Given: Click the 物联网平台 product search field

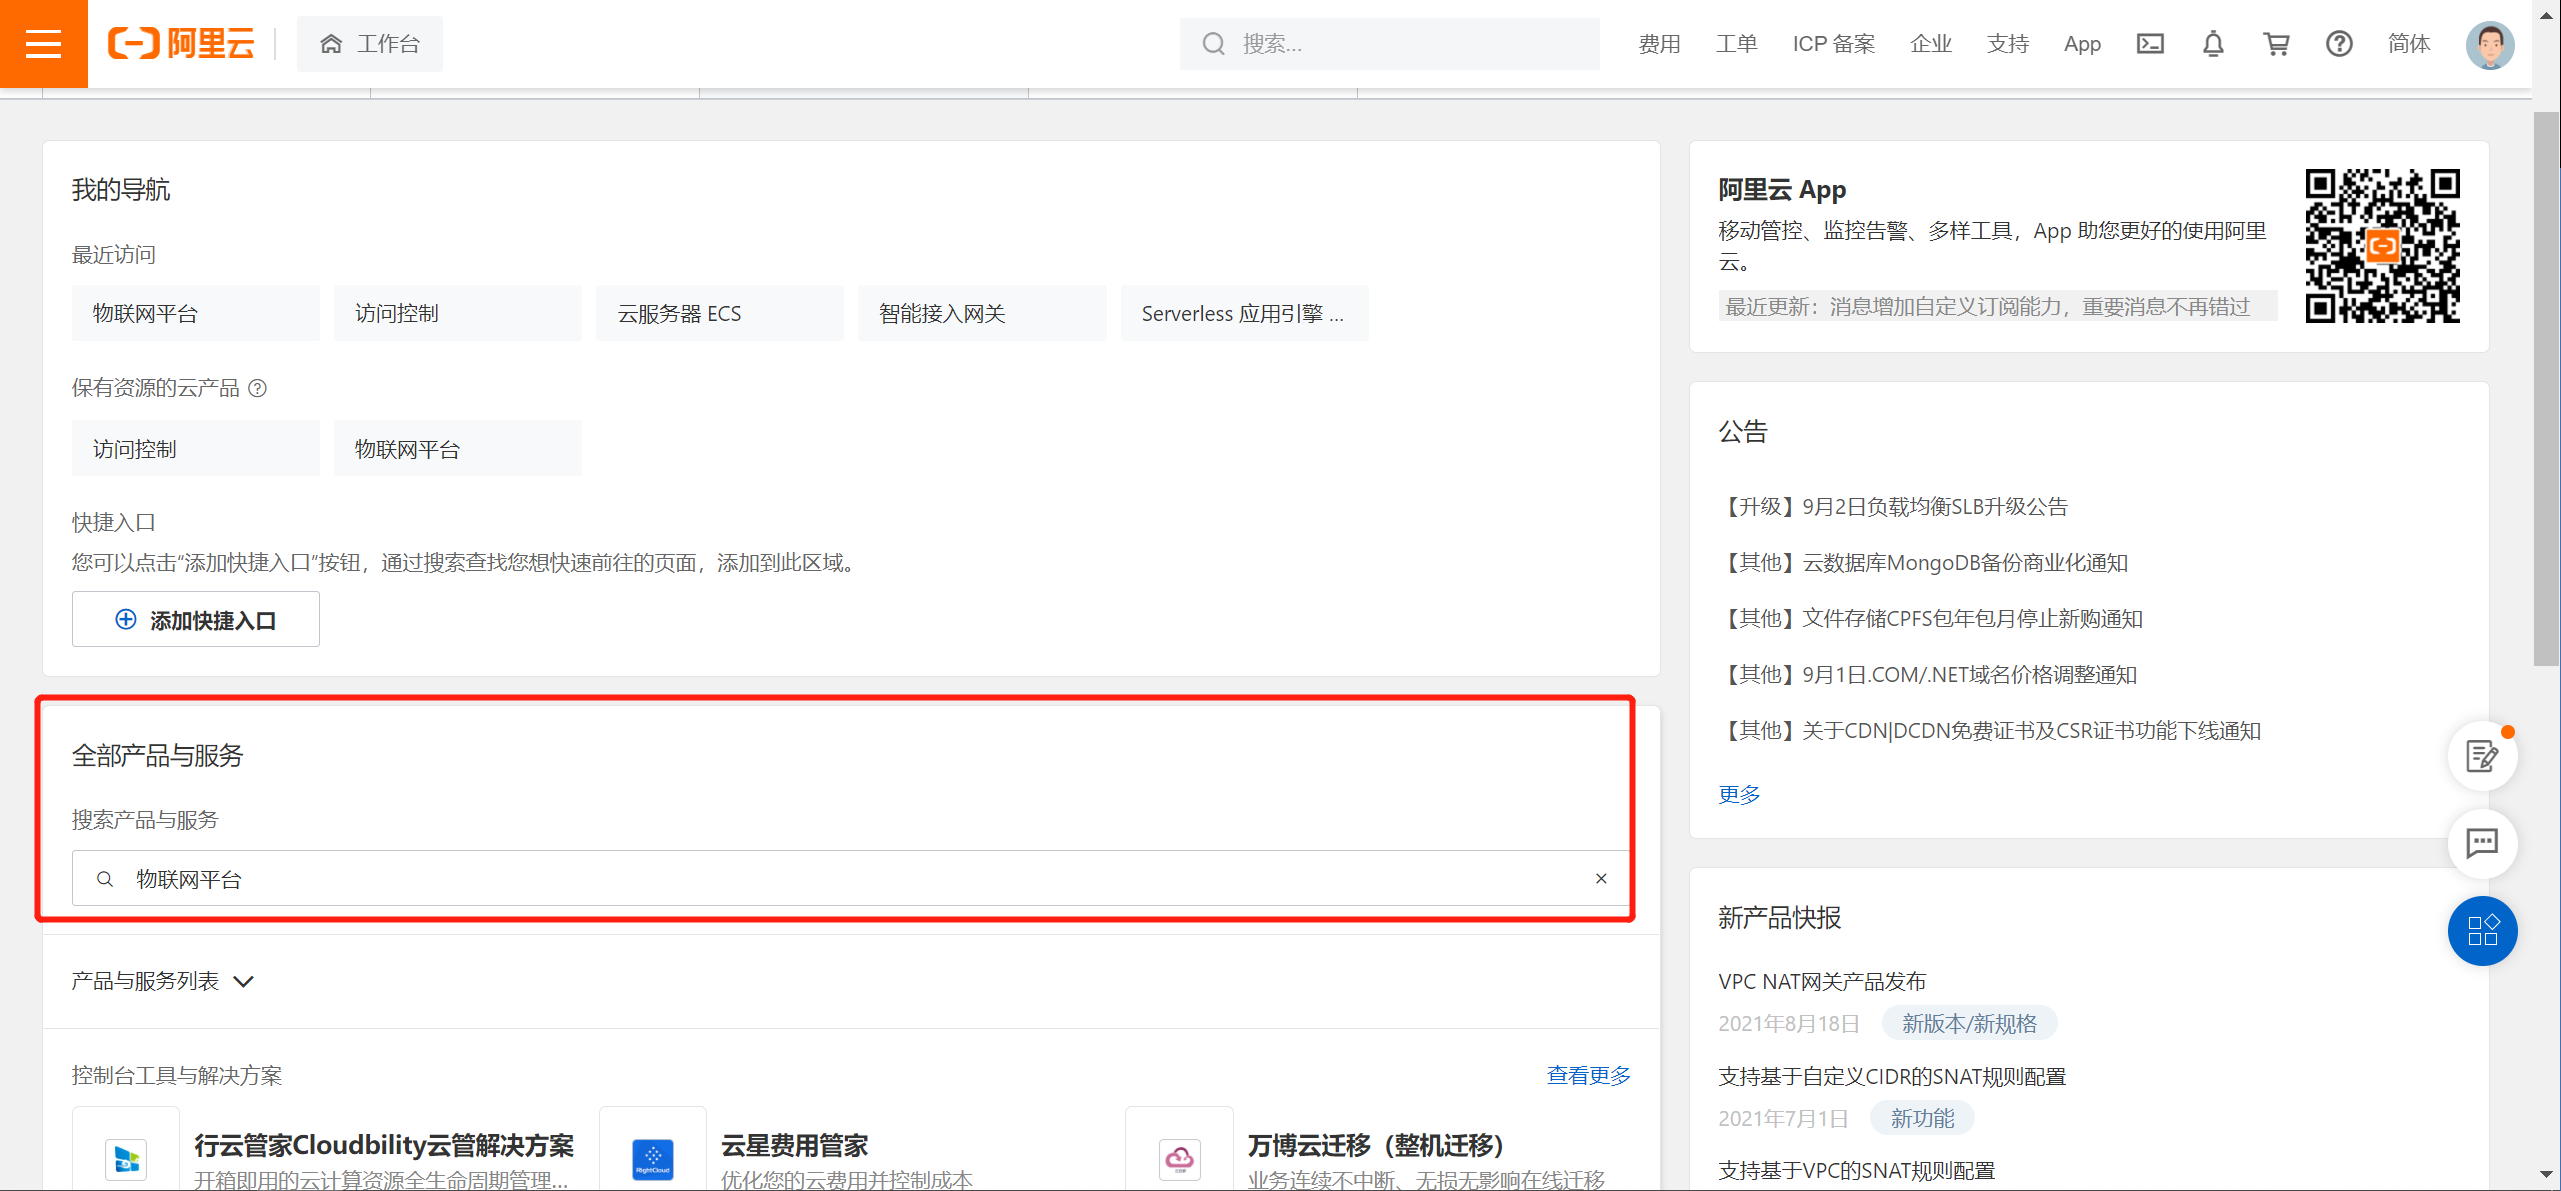Looking at the screenshot, I should (850, 879).
